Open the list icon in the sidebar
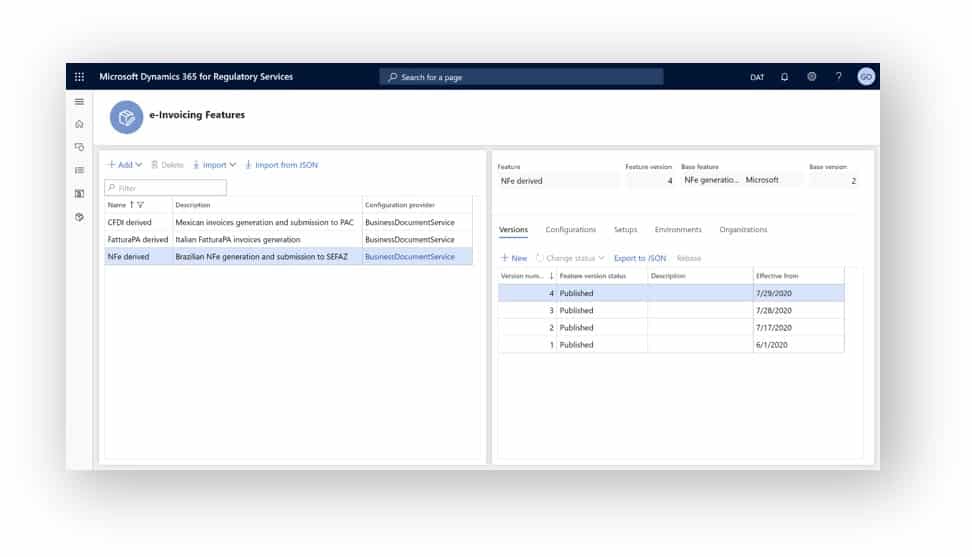972x557 pixels. click(x=79, y=170)
